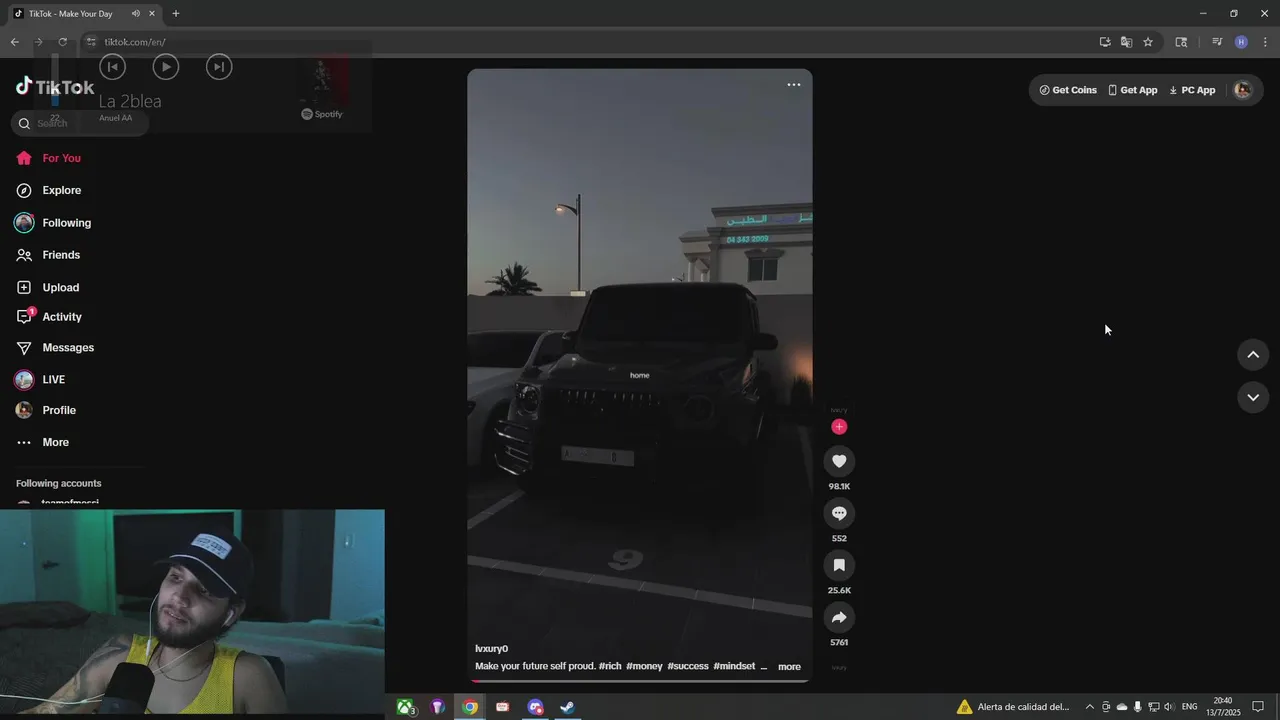Open the #mindset hashtag
This screenshot has height=720, width=1280.
point(734,666)
